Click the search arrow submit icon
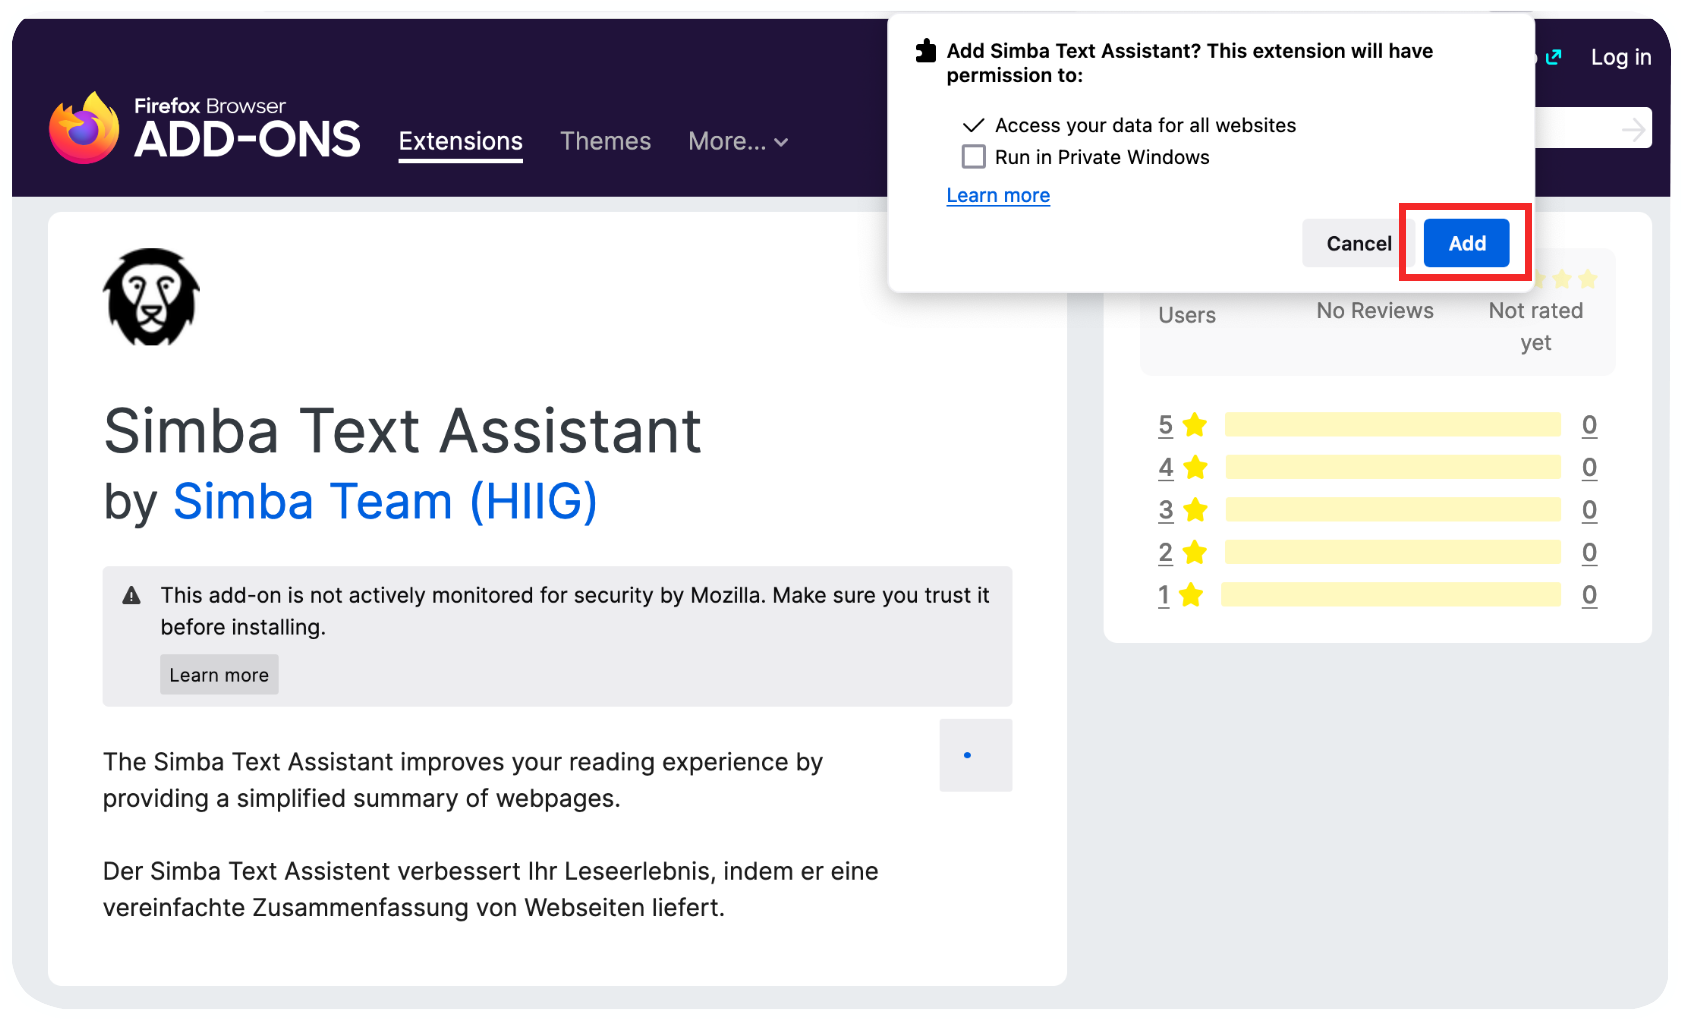 click(x=1633, y=129)
